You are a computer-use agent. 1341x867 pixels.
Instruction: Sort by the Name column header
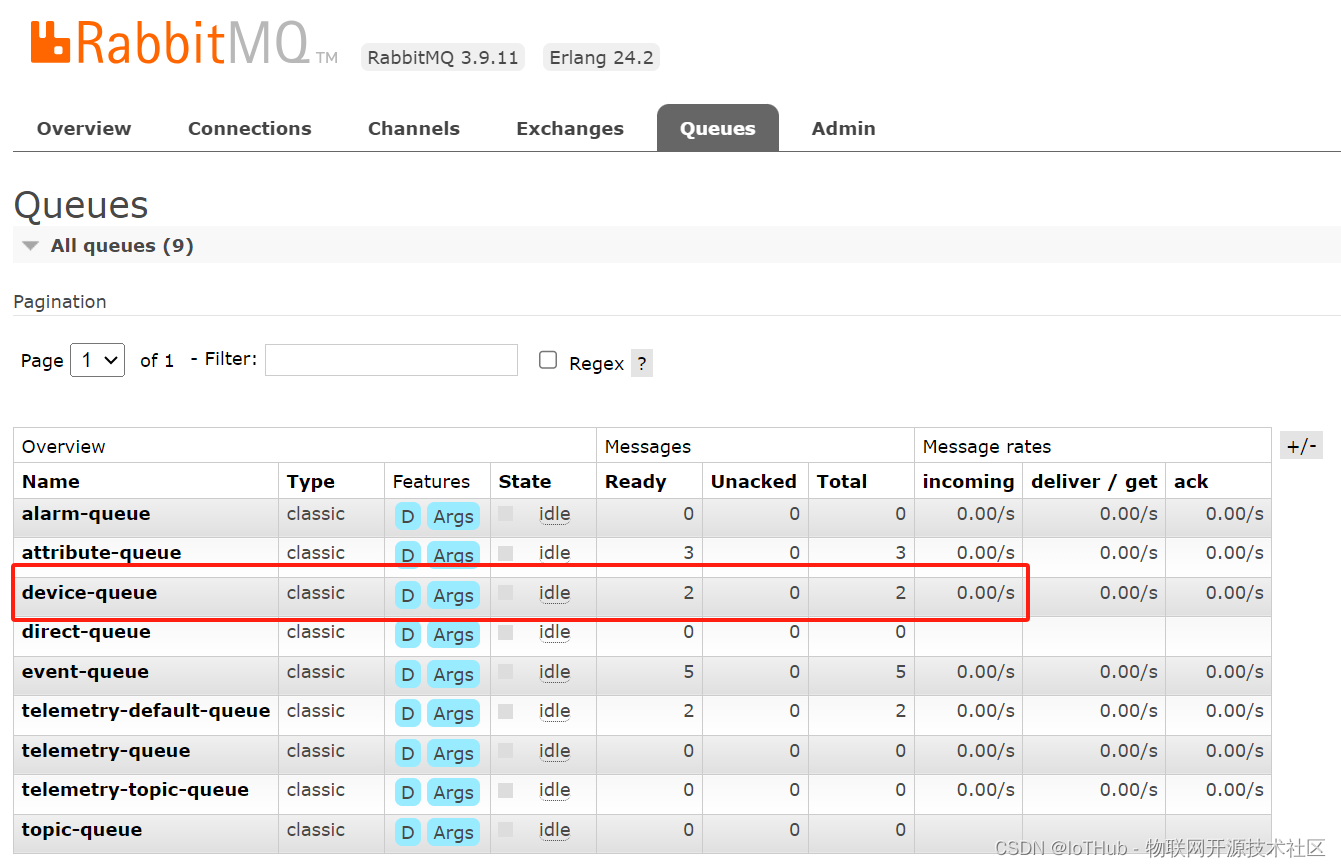[x=51, y=481]
